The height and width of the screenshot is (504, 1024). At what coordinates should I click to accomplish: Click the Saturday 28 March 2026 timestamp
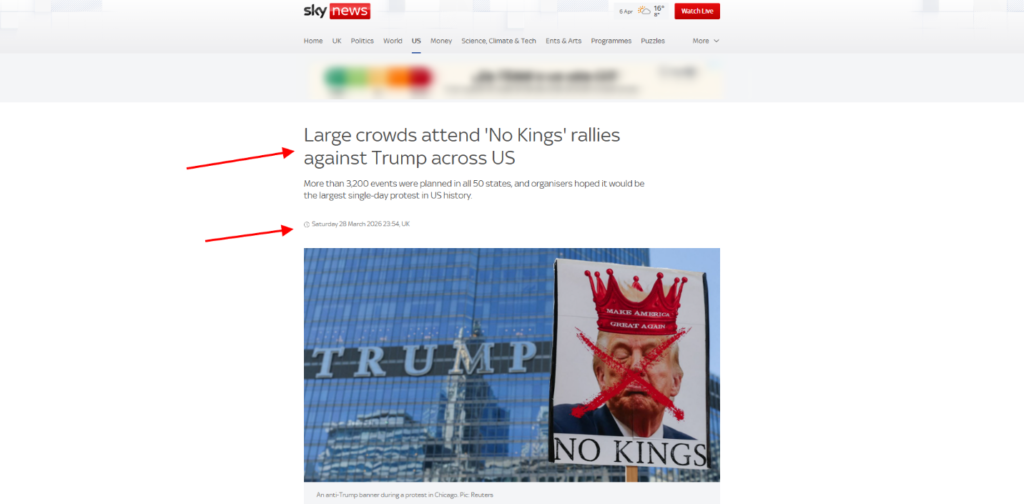pyautogui.click(x=360, y=224)
